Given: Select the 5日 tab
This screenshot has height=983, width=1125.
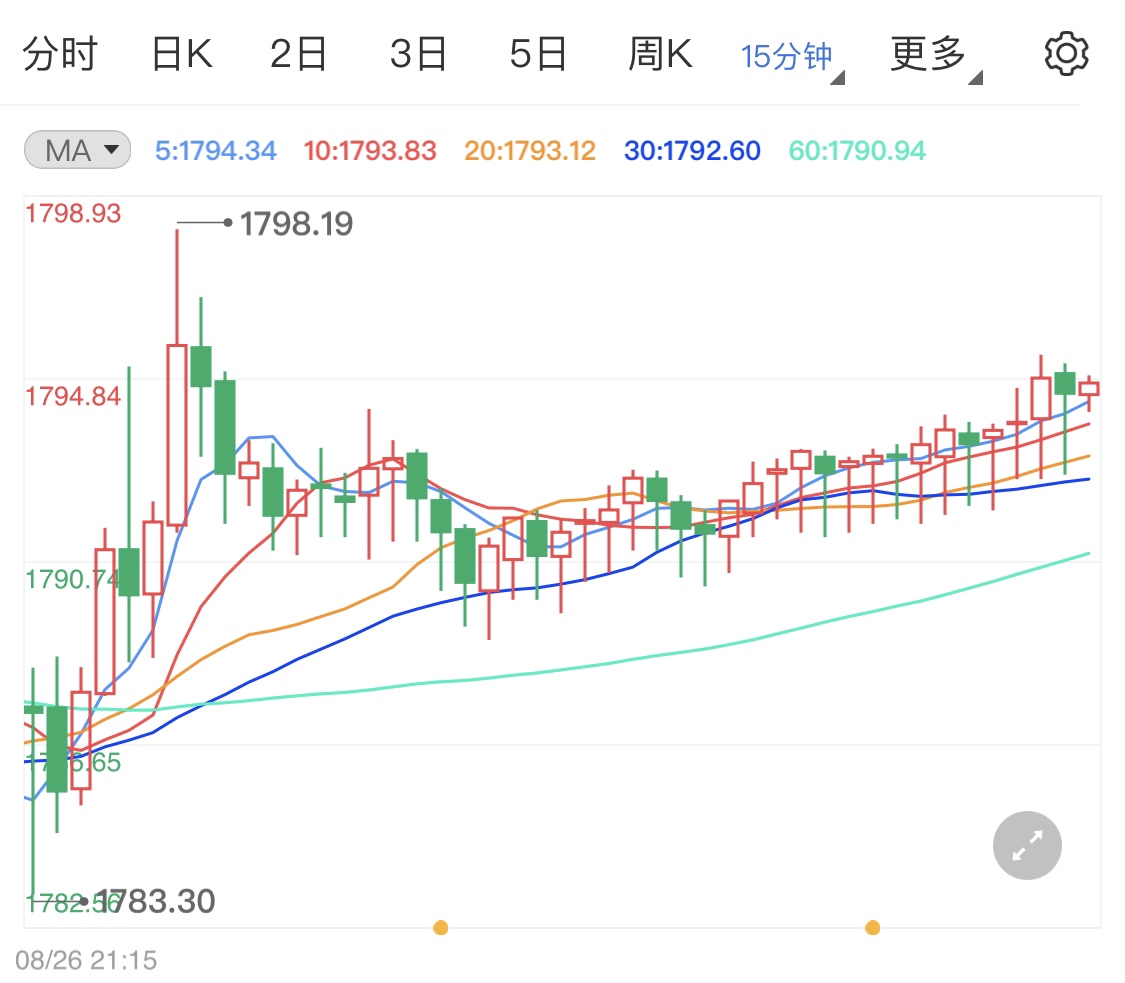Looking at the screenshot, I should (x=538, y=55).
